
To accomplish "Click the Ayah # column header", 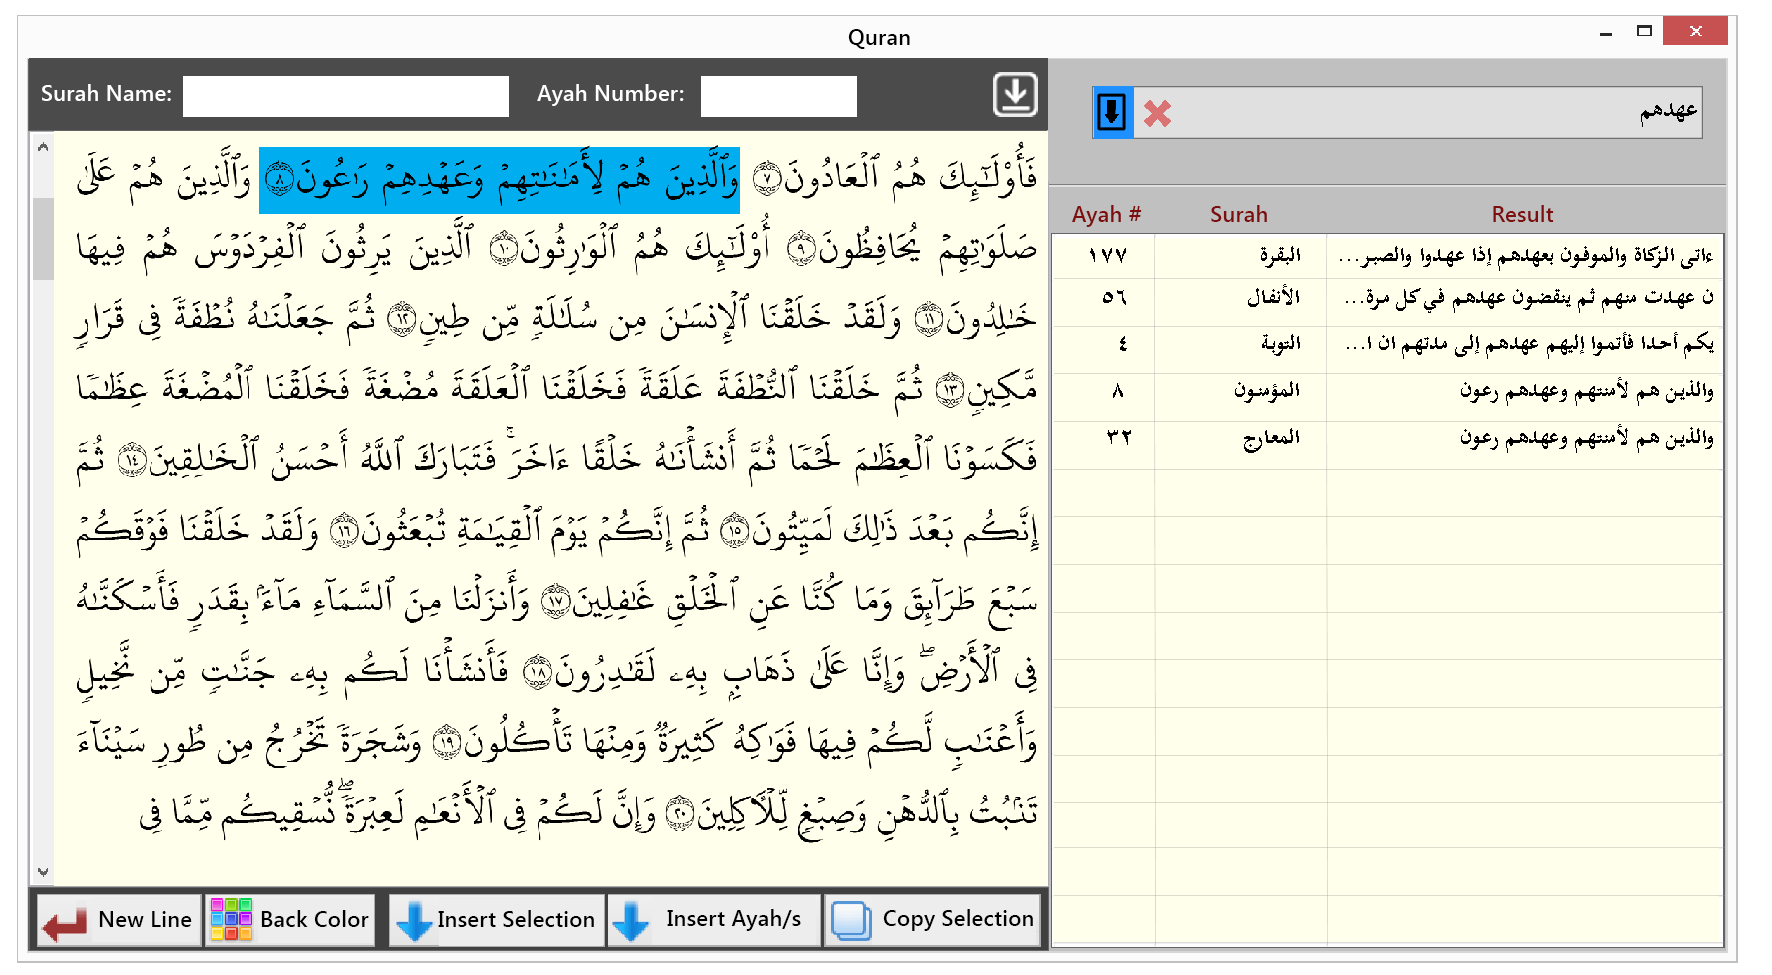I will [x=1106, y=214].
